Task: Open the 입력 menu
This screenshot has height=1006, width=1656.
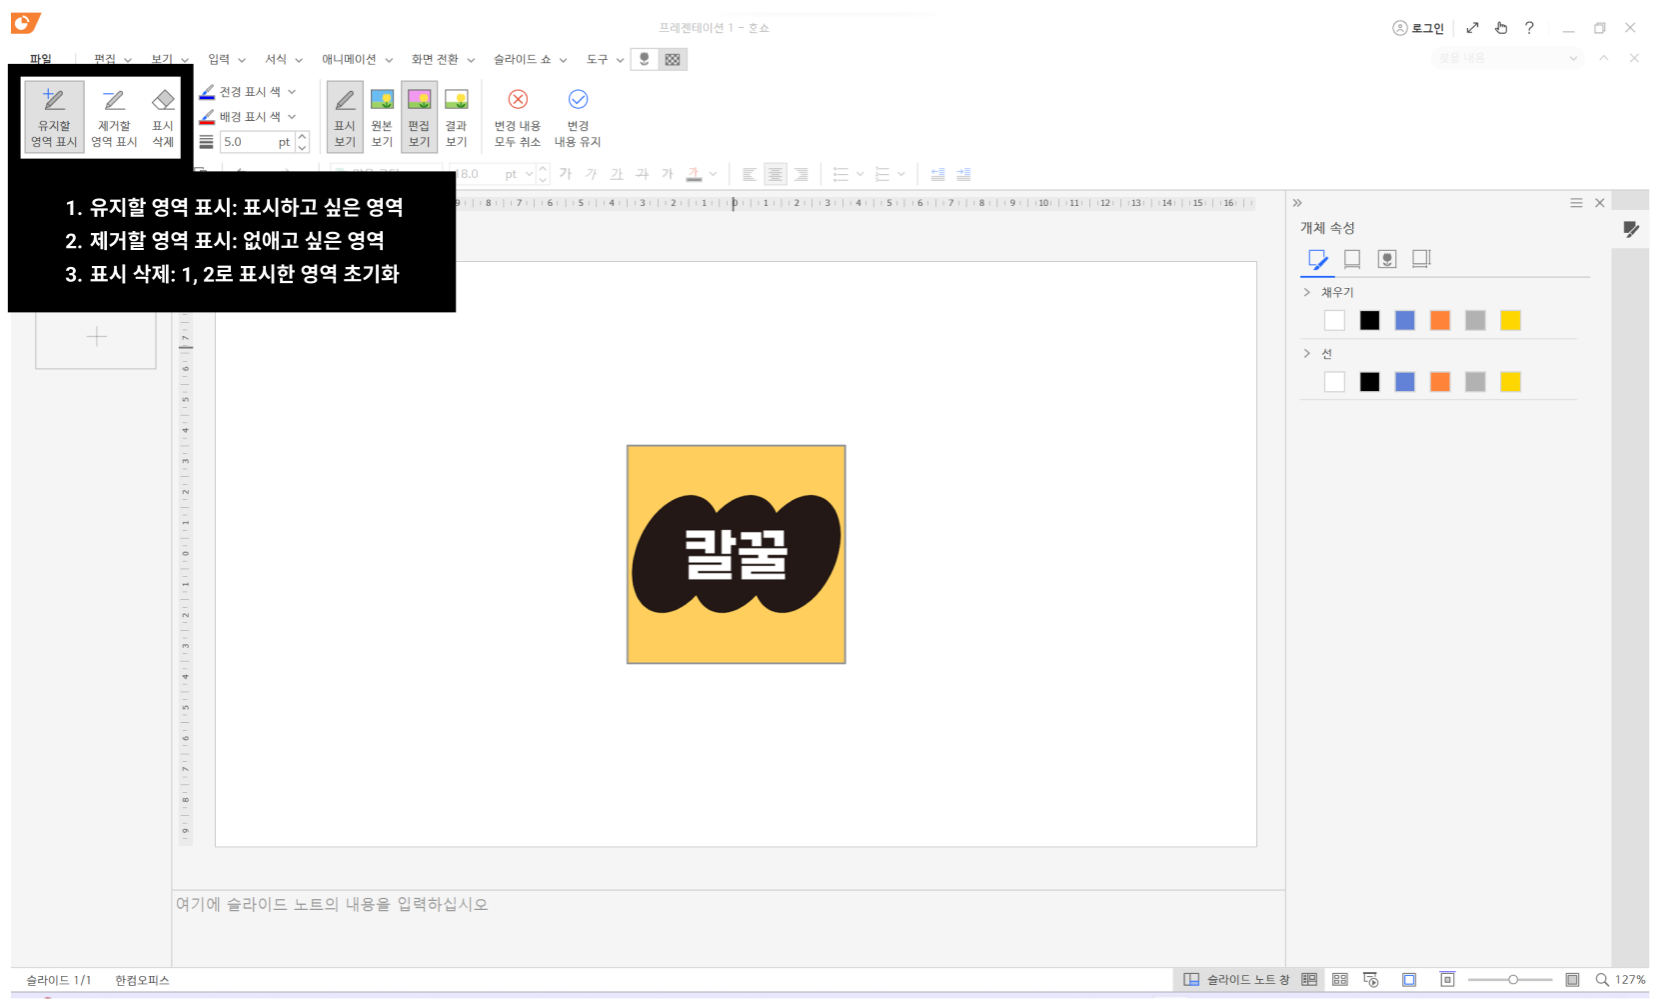Action: [226, 59]
